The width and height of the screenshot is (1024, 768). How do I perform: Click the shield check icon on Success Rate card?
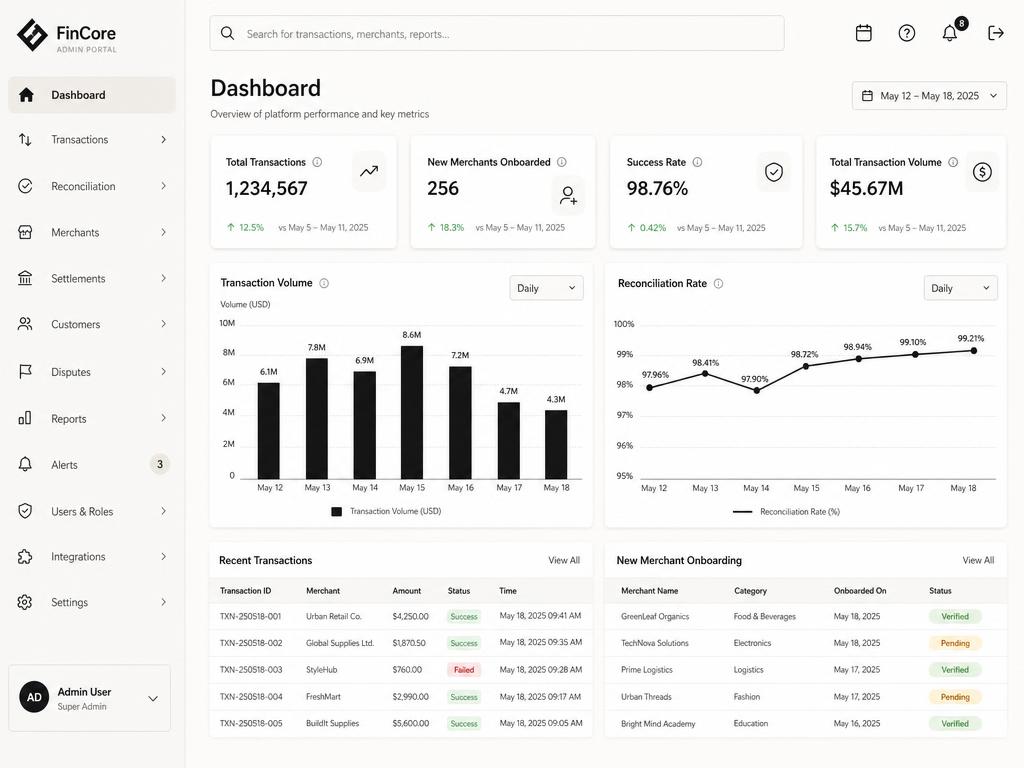[774, 172]
